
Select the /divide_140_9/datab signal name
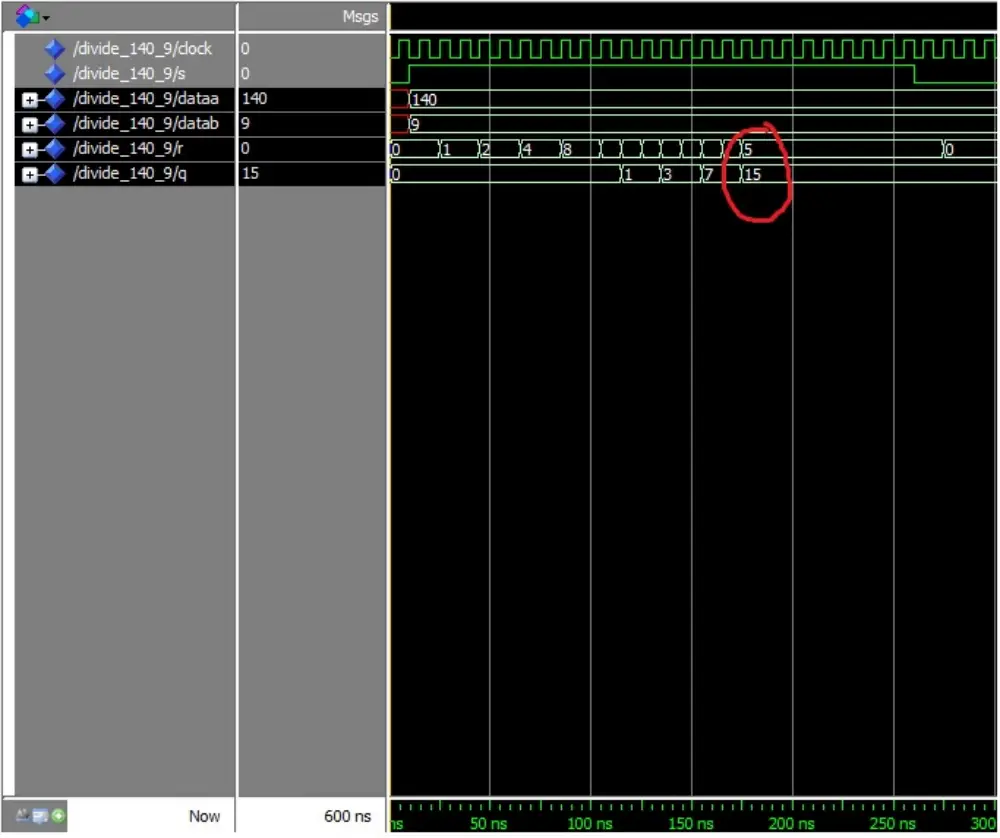click(145, 124)
